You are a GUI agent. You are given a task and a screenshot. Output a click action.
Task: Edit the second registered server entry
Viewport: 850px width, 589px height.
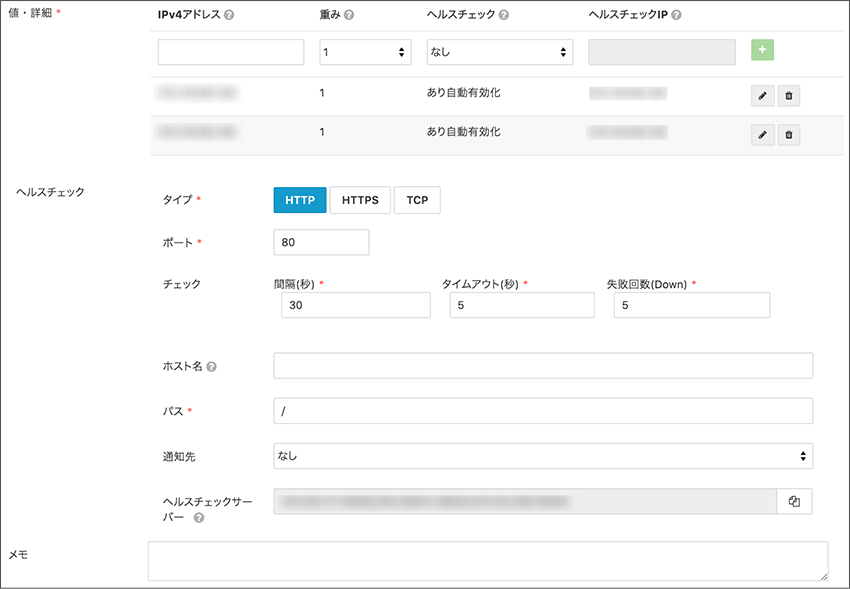point(762,134)
